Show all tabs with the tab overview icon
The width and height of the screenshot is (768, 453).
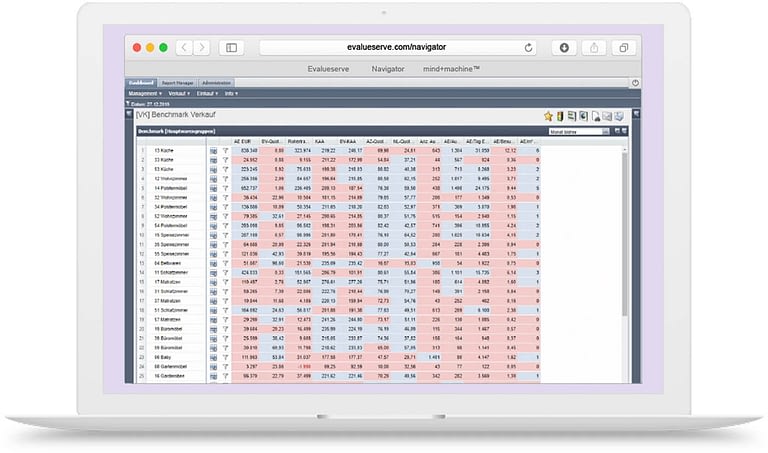(624, 48)
